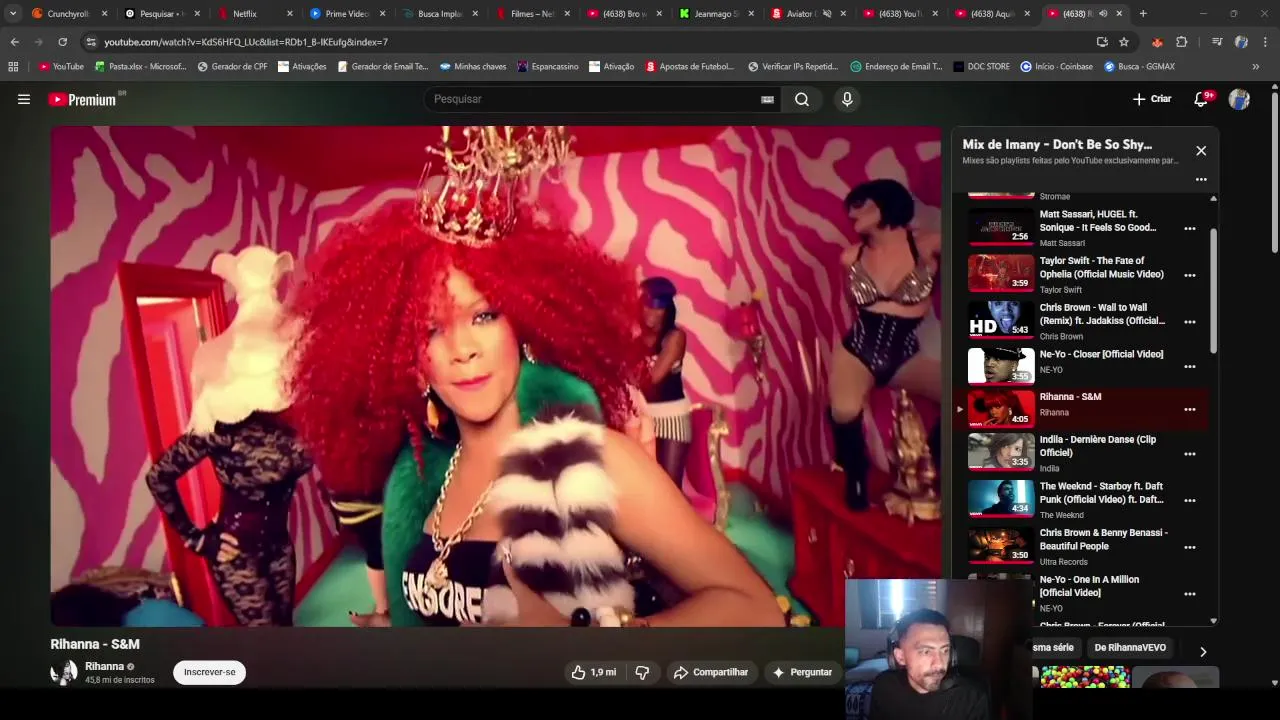Open options for Ne-Yo One In A Million

[x=1190, y=593]
